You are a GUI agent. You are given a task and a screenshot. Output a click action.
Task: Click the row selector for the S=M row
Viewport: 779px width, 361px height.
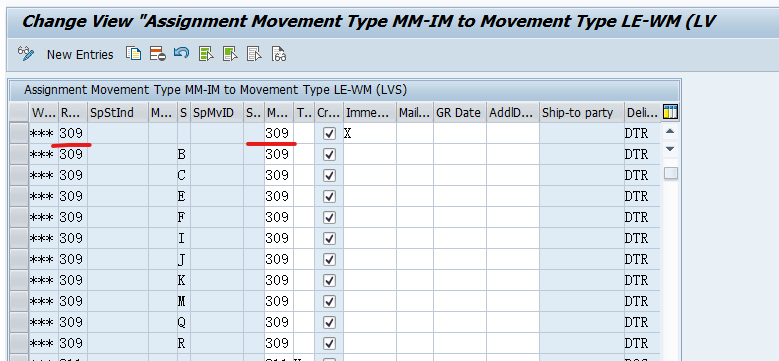point(19,301)
